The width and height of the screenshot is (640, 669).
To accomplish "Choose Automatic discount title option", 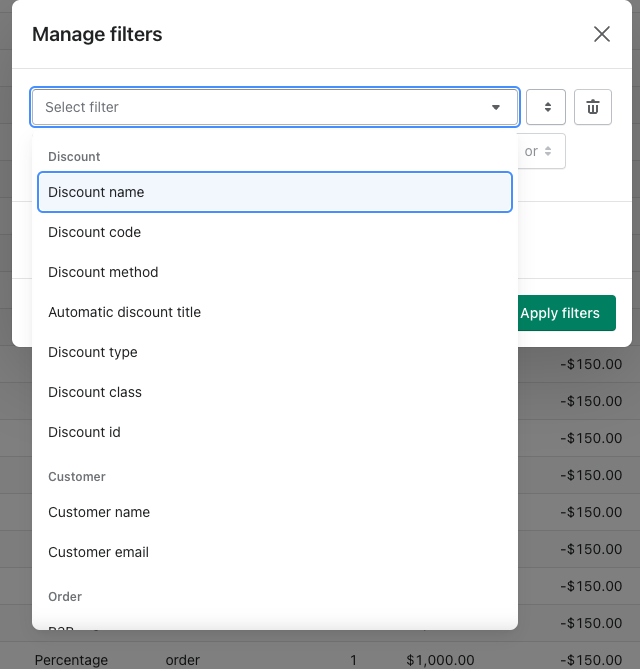I will (x=275, y=312).
